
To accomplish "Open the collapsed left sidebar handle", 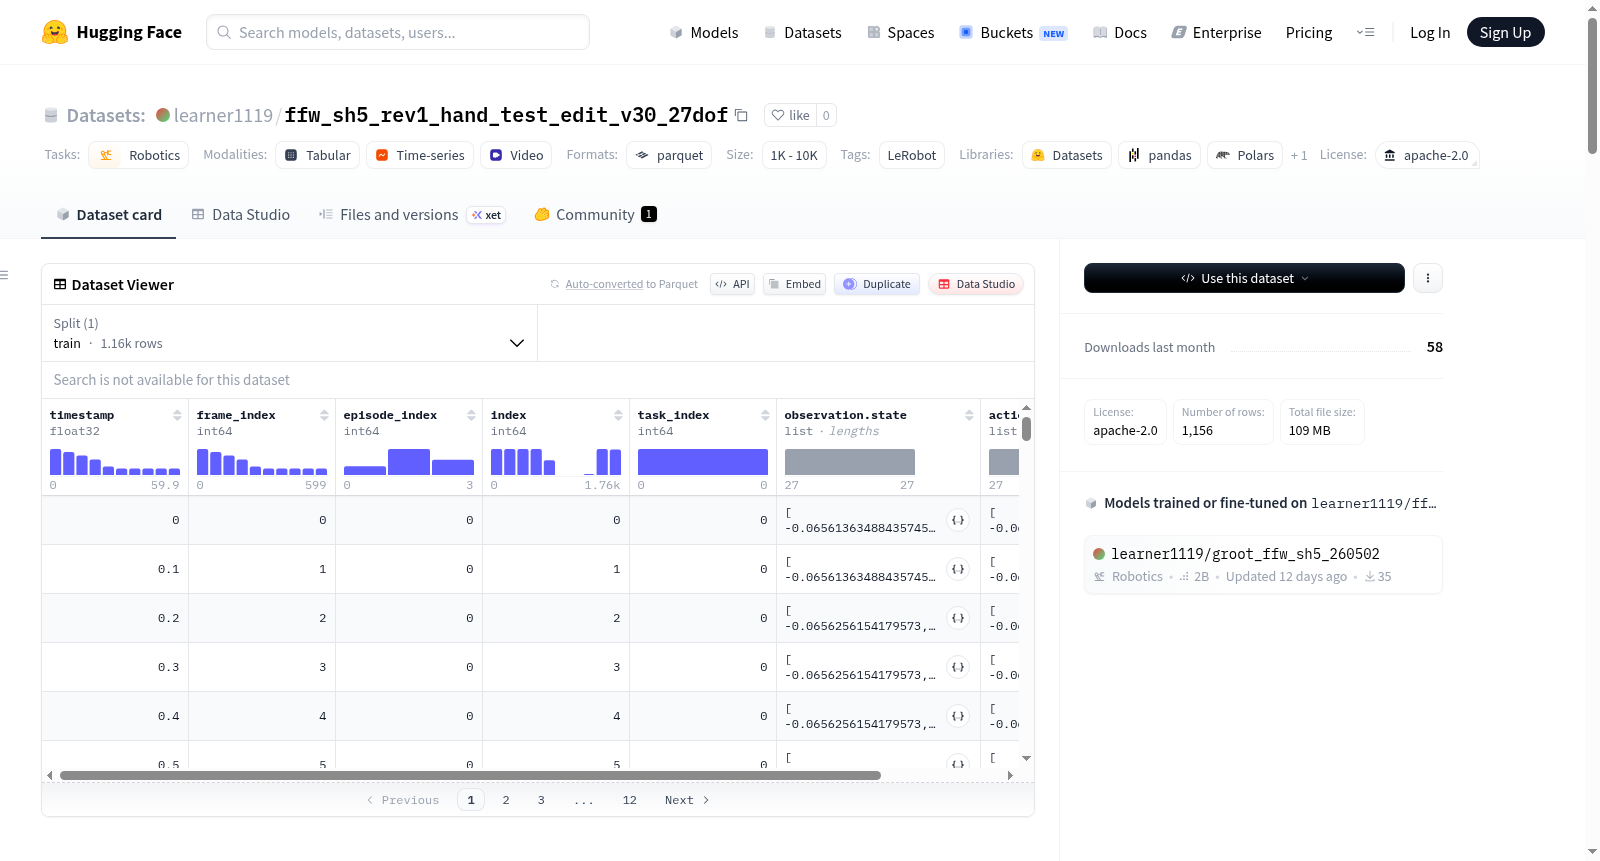I will 5,275.
